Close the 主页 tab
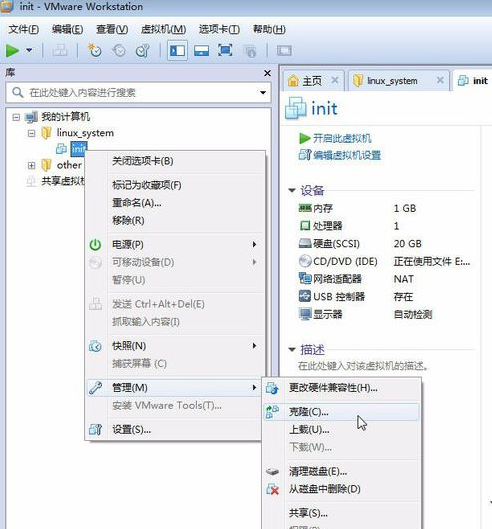The image size is (492, 529). (x=335, y=80)
